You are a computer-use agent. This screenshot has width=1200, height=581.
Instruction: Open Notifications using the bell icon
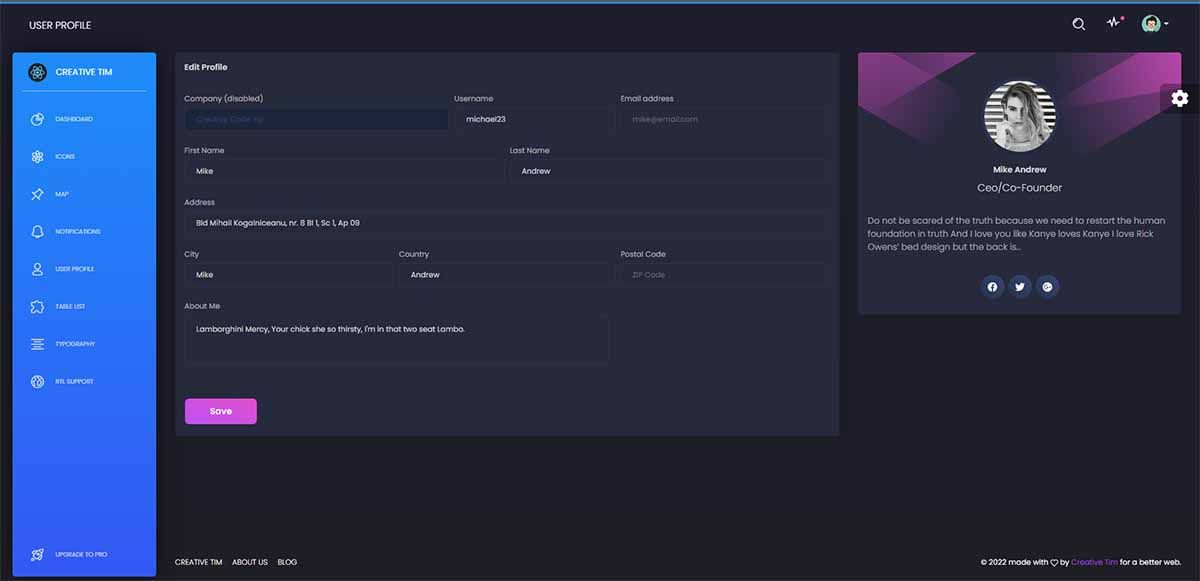[x=37, y=231]
